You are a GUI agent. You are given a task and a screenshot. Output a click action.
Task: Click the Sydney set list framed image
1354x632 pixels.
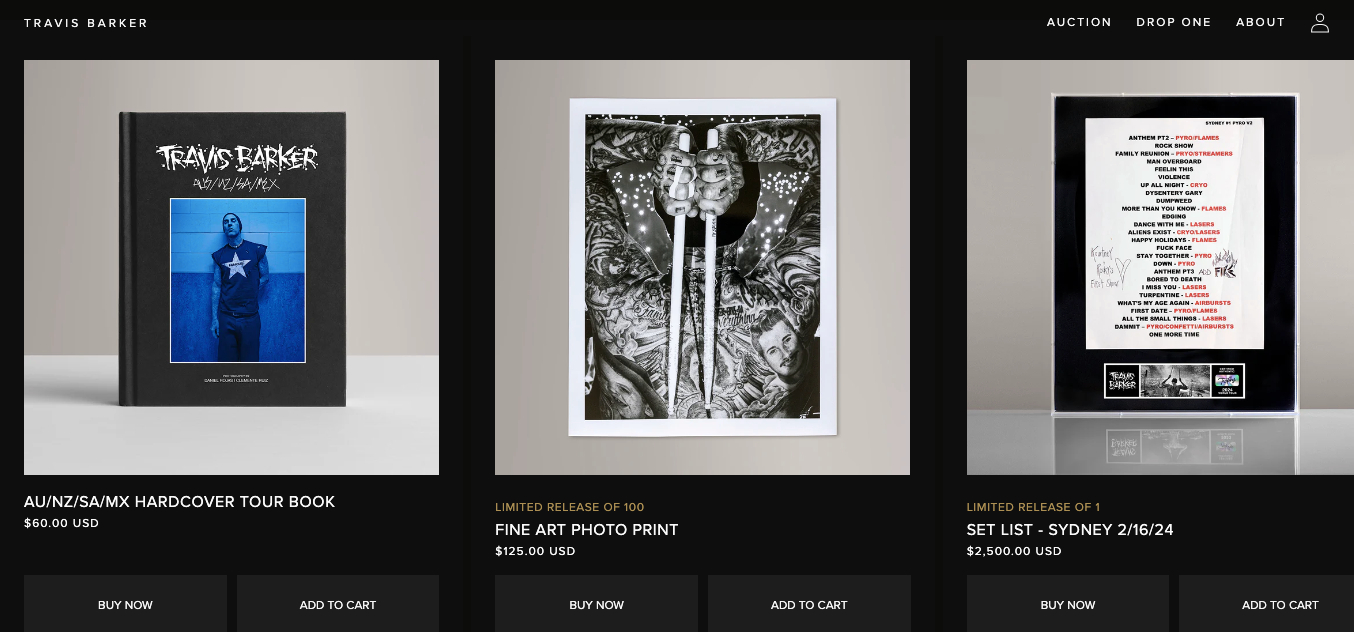pyautogui.click(x=1160, y=267)
